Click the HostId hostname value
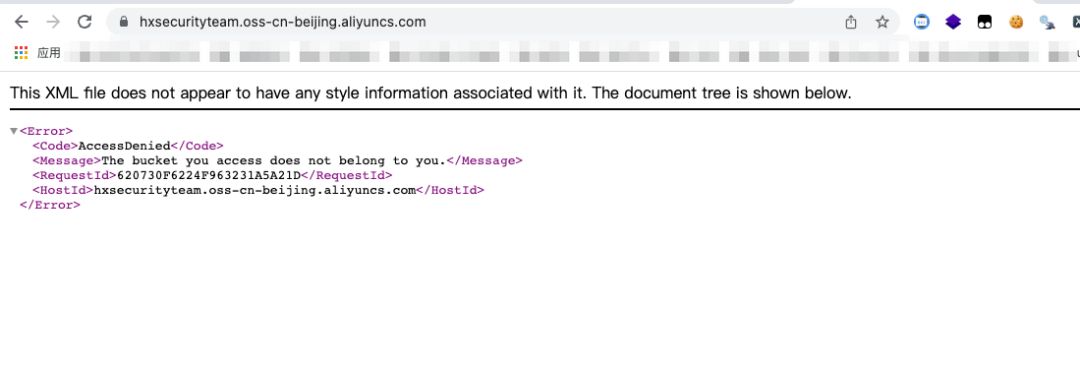 tap(255, 190)
